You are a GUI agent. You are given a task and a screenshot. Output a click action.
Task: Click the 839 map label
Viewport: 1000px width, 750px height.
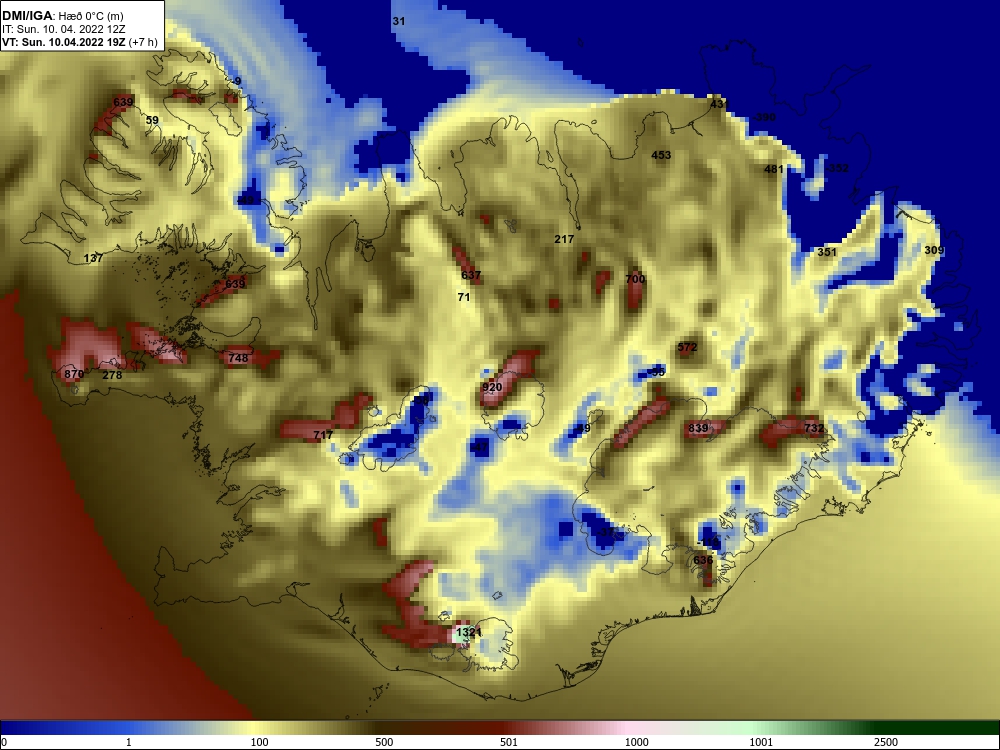pyautogui.click(x=698, y=428)
